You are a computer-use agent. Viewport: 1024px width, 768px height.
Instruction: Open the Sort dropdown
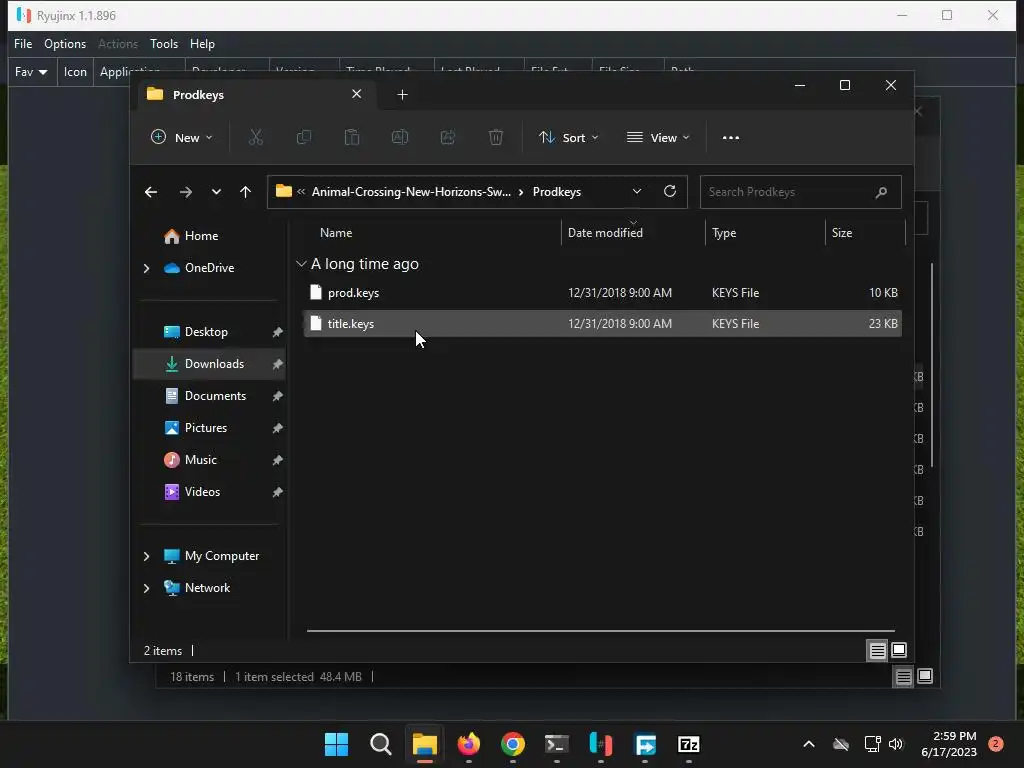pyautogui.click(x=568, y=137)
